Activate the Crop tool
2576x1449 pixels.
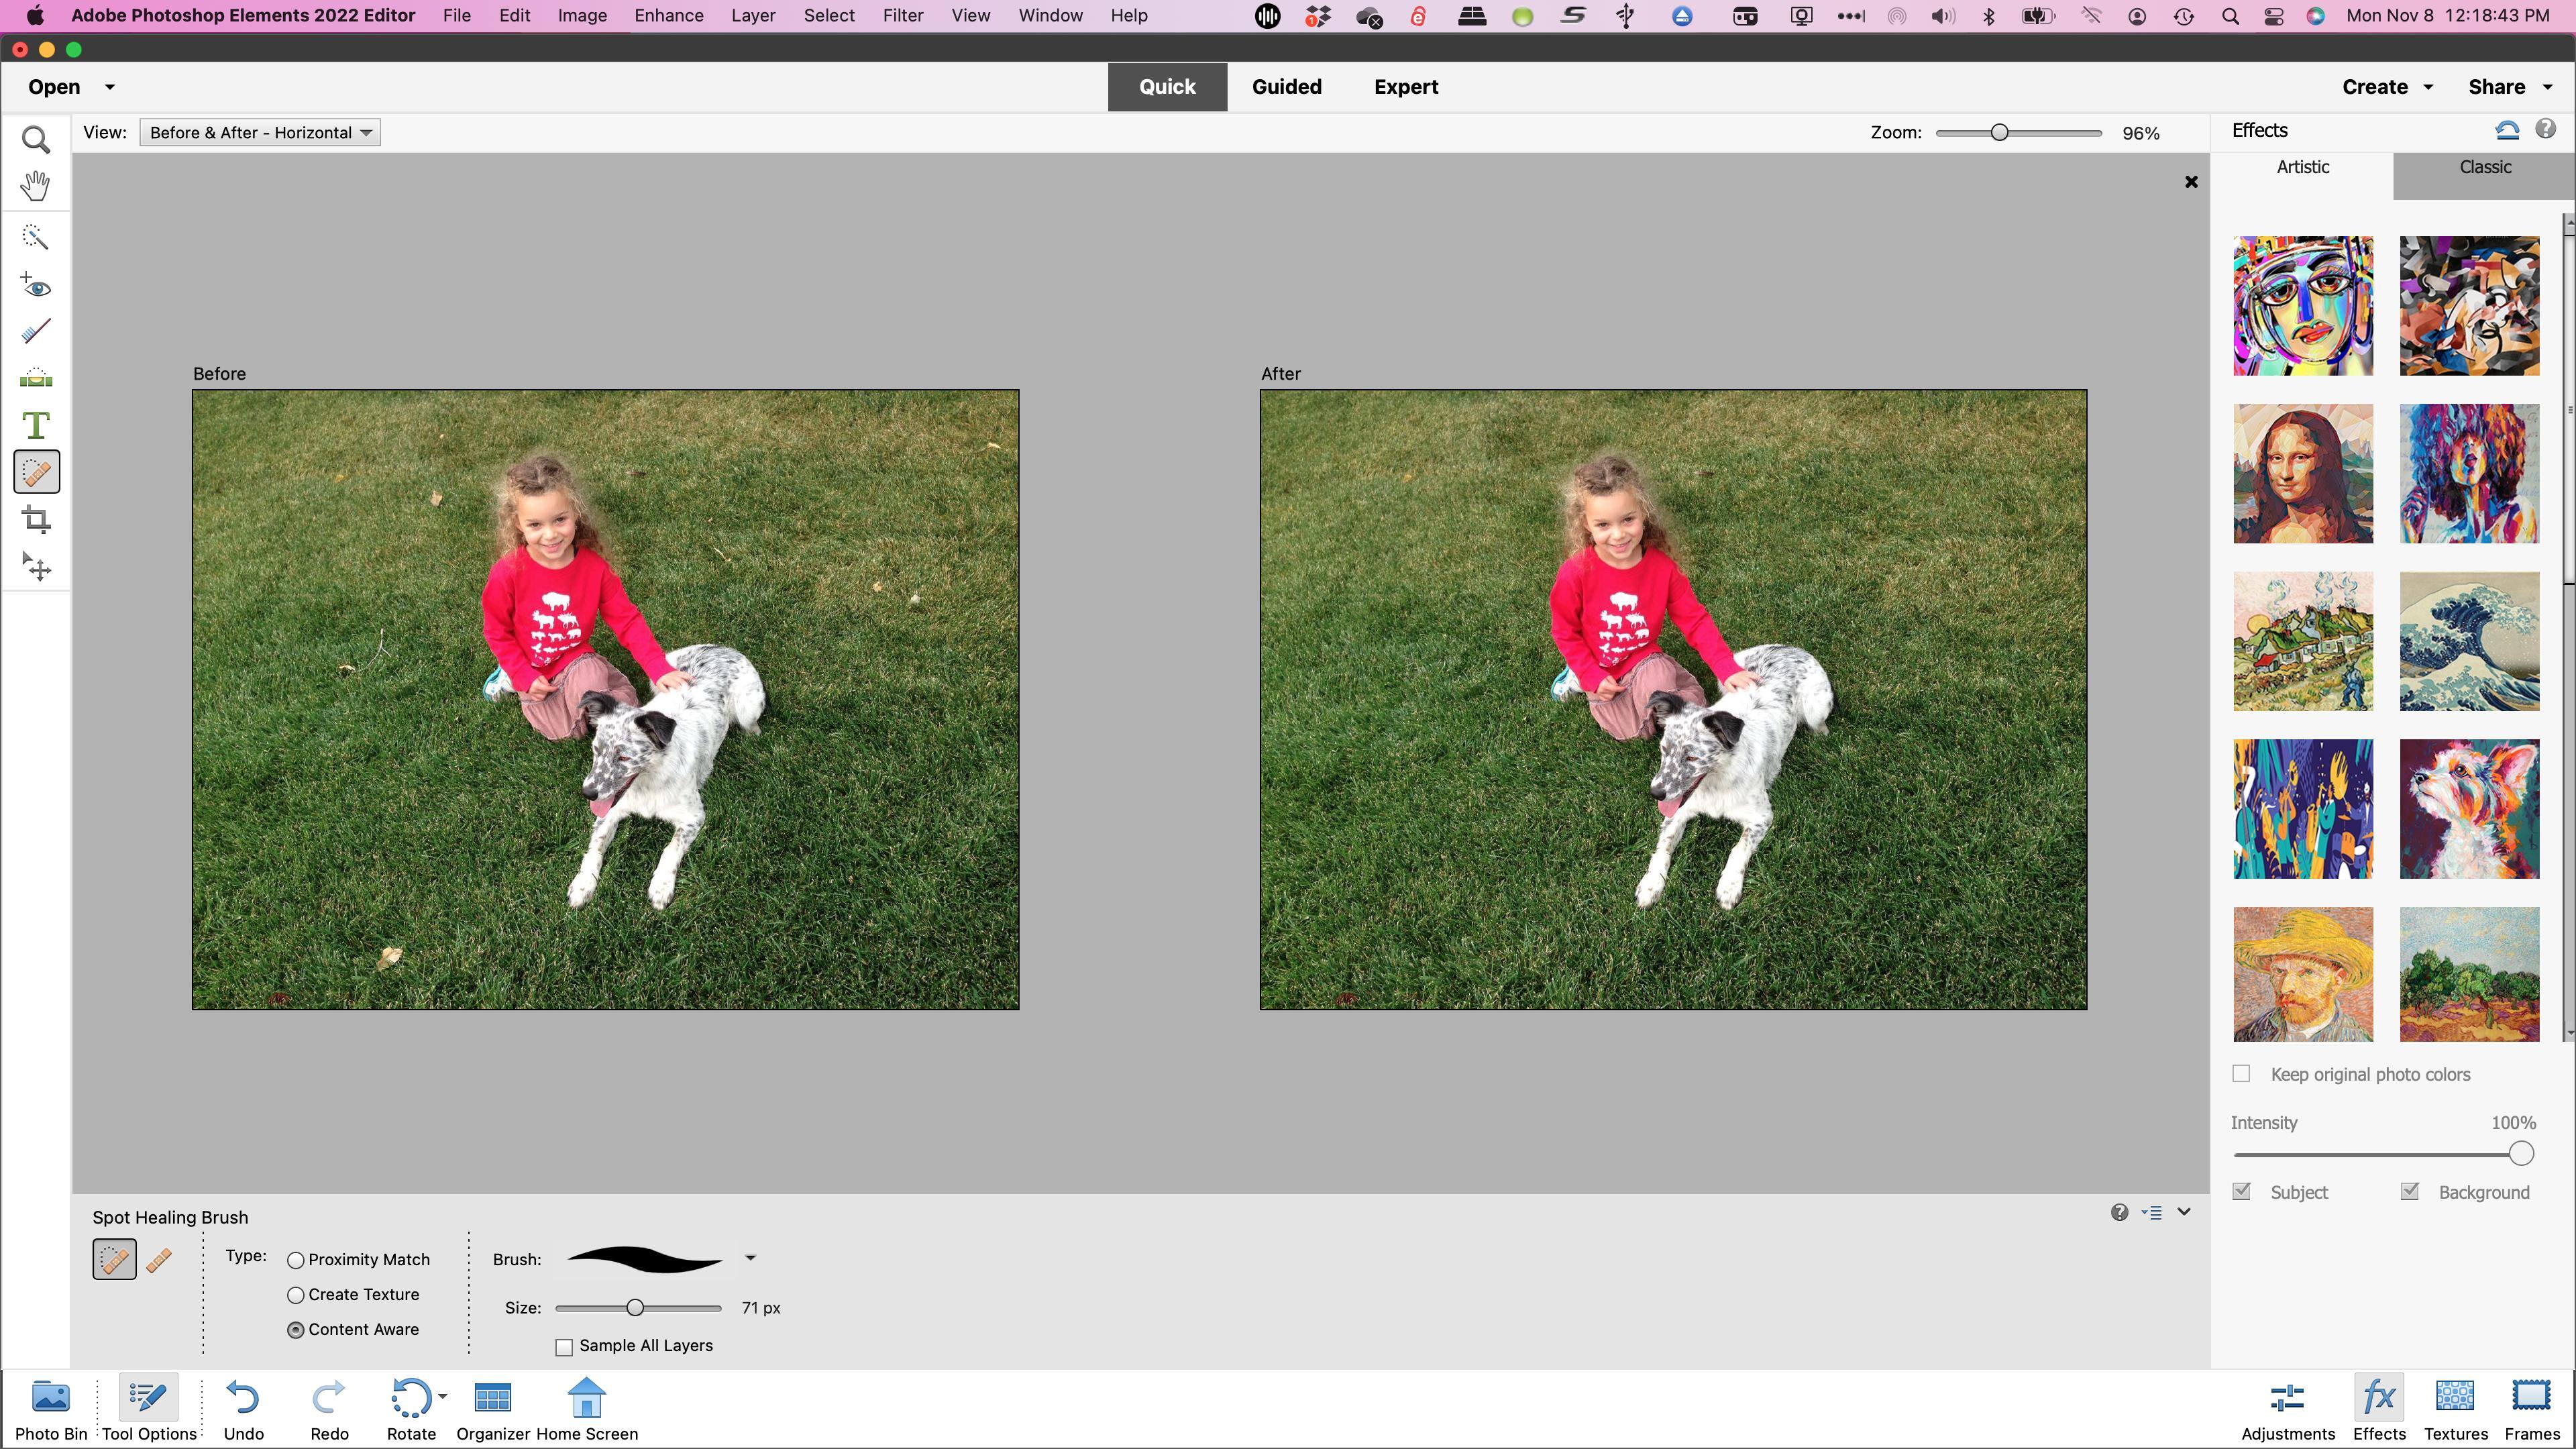click(x=36, y=519)
